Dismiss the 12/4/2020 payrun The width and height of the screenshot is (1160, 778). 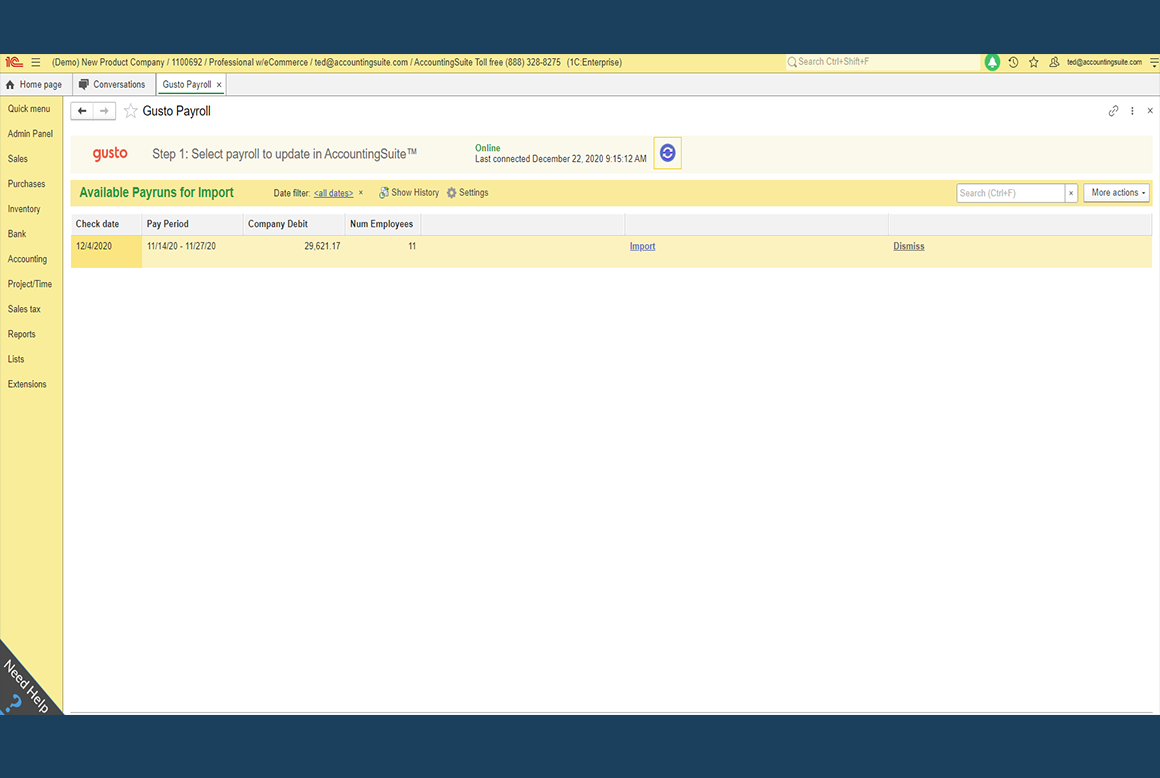[908, 246]
